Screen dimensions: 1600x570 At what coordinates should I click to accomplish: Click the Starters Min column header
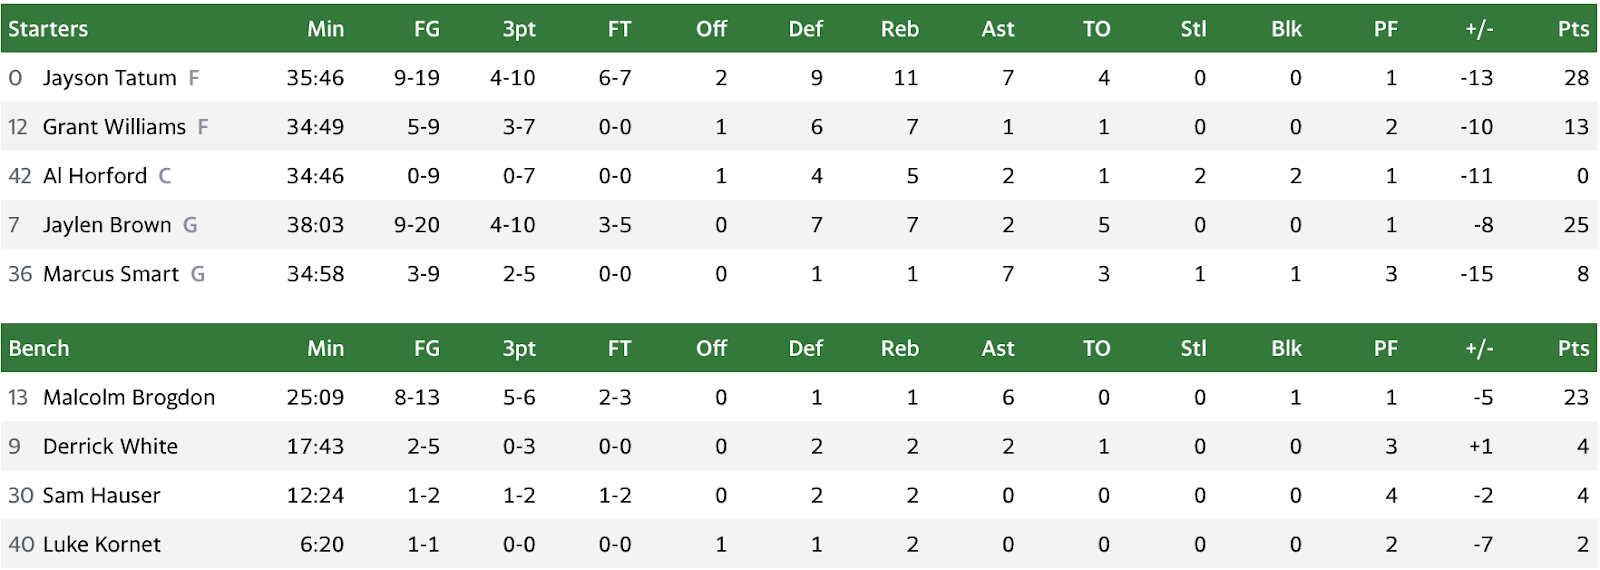(x=325, y=29)
